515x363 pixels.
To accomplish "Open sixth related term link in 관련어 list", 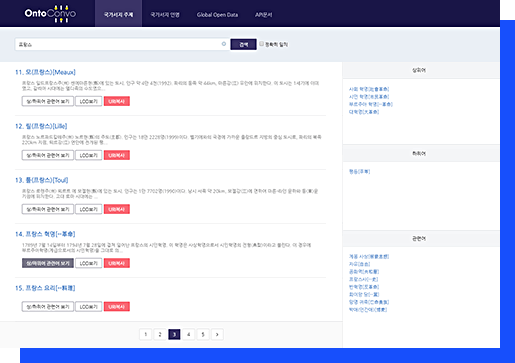I will click(x=364, y=295).
